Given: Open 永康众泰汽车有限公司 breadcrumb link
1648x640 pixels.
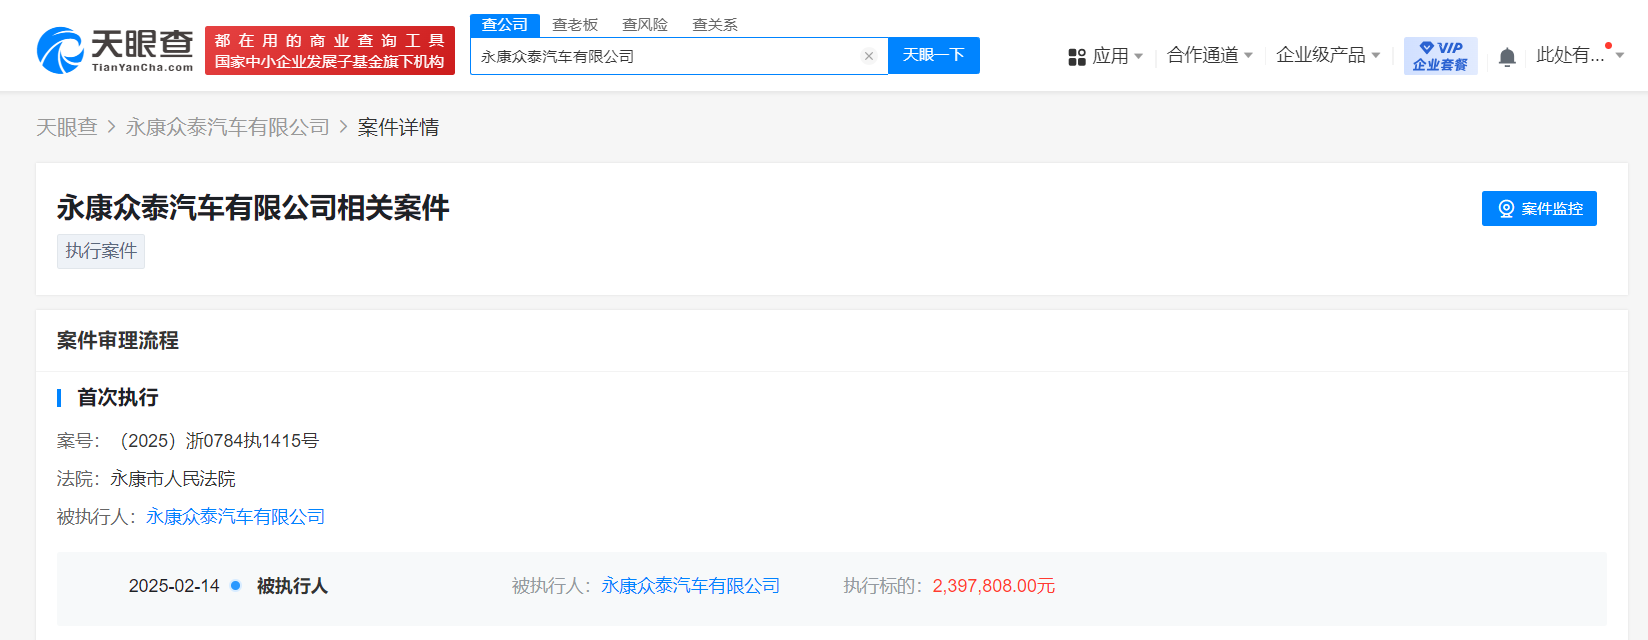Looking at the screenshot, I should pos(227,127).
